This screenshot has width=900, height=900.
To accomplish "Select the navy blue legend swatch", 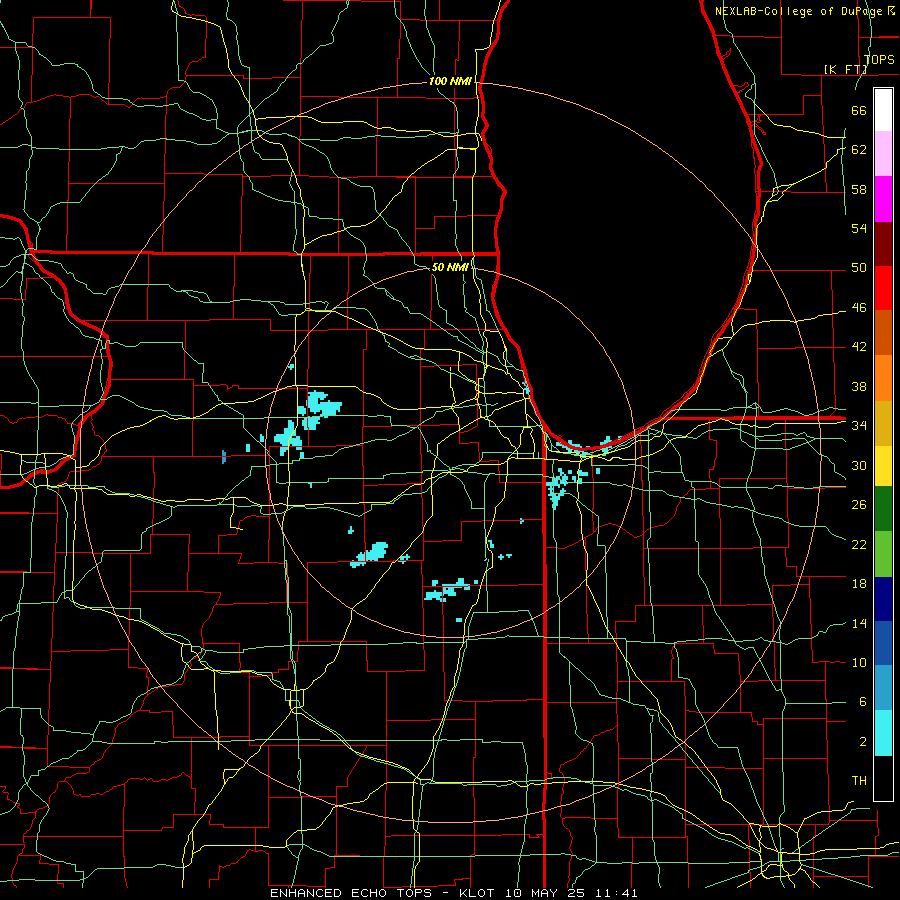I will pos(883,599).
